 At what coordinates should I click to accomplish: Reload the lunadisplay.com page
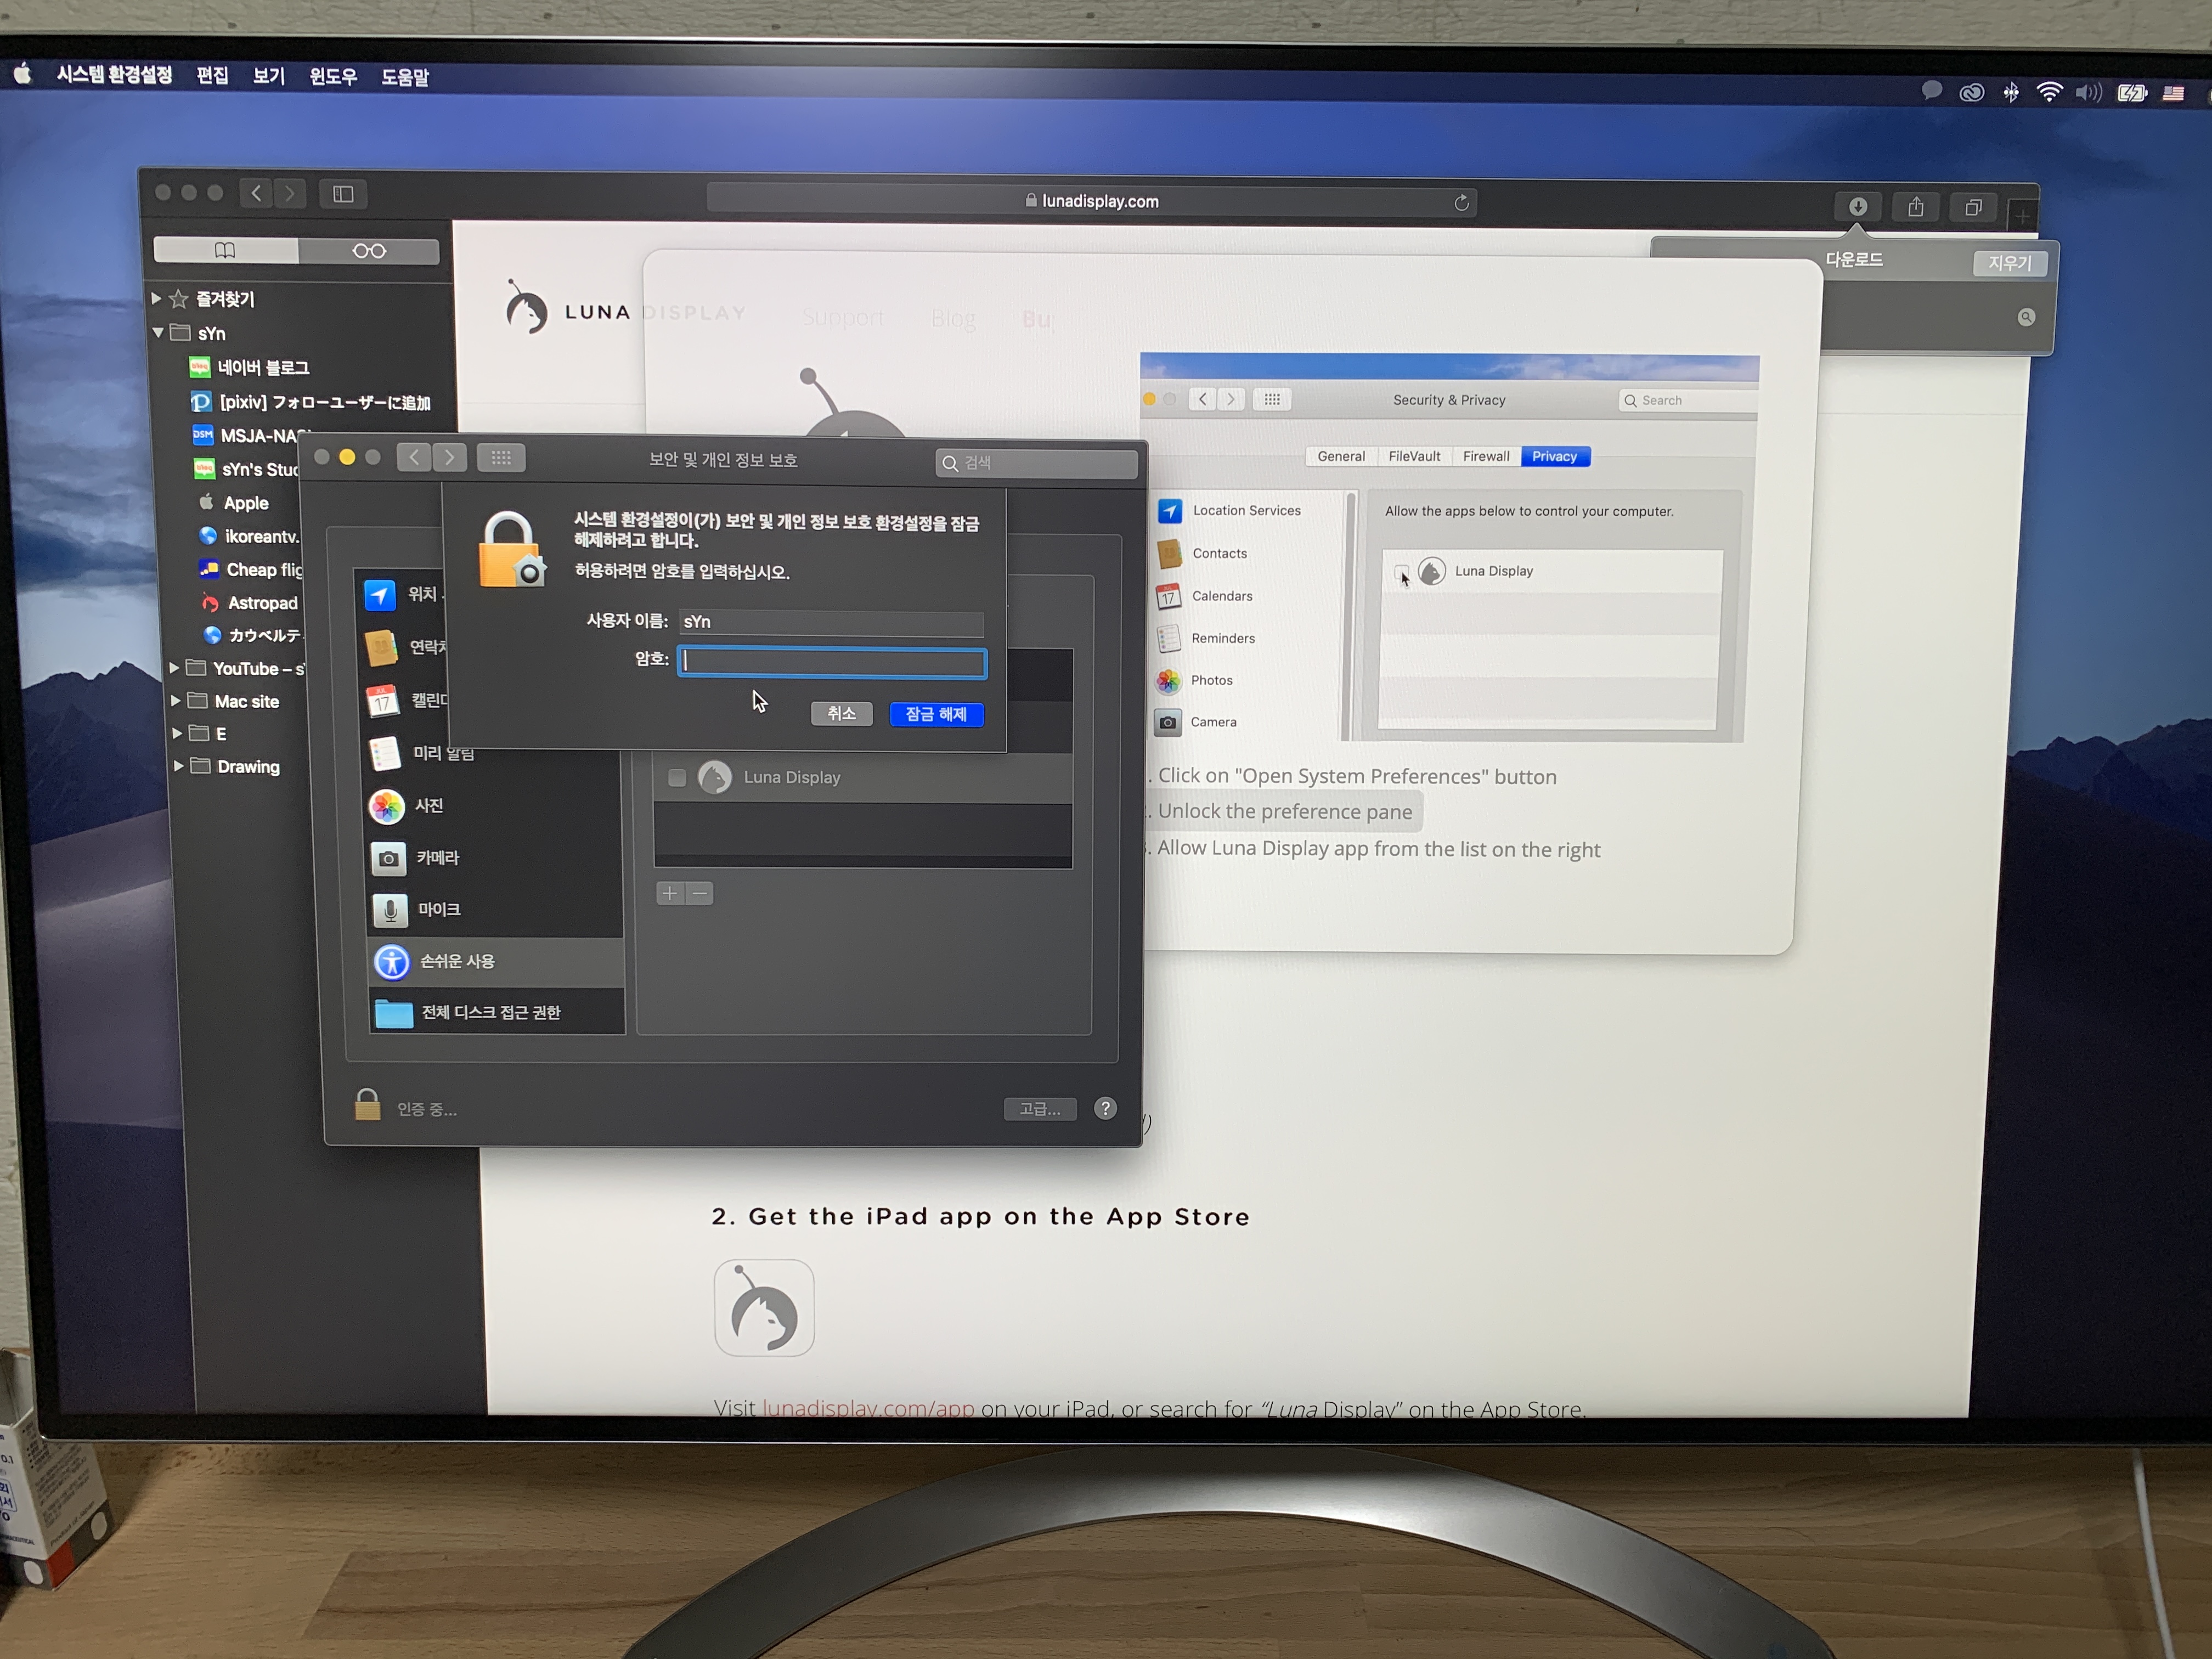[x=1461, y=203]
